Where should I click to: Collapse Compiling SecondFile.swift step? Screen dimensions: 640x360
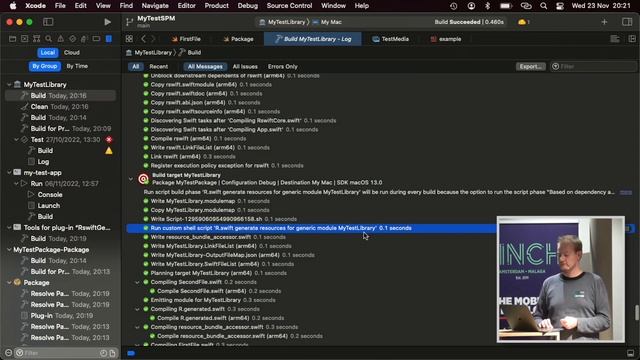coord(138,282)
